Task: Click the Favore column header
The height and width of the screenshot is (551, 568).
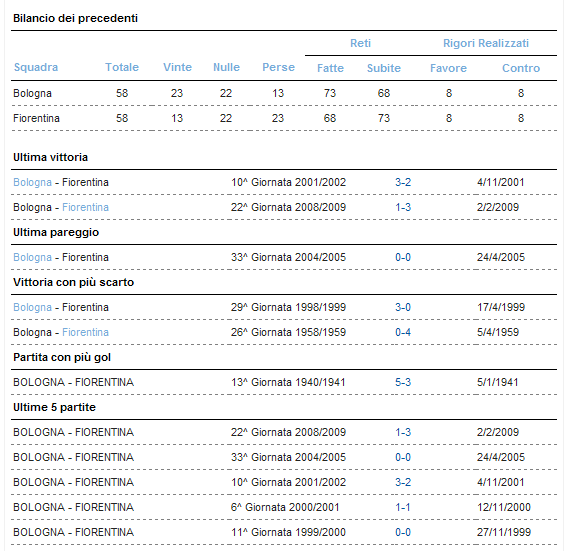Action: click(x=448, y=68)
